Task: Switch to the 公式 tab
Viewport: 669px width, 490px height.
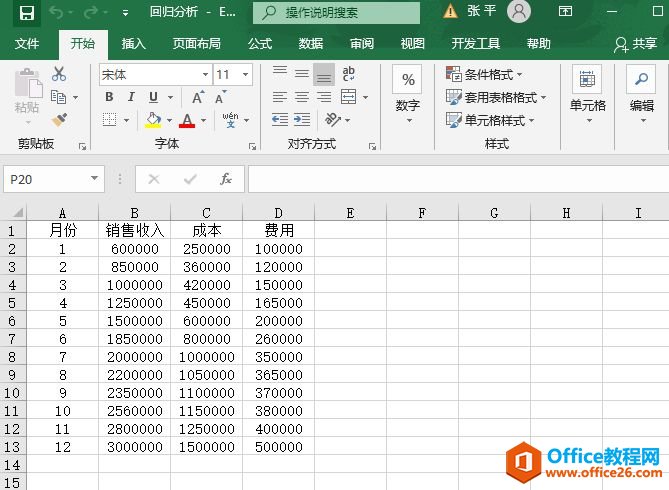Action: [260, 44]
